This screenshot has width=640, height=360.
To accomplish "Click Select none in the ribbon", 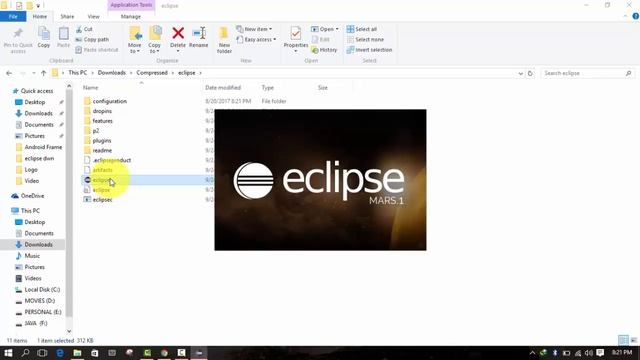I will [x=365, y=40].
